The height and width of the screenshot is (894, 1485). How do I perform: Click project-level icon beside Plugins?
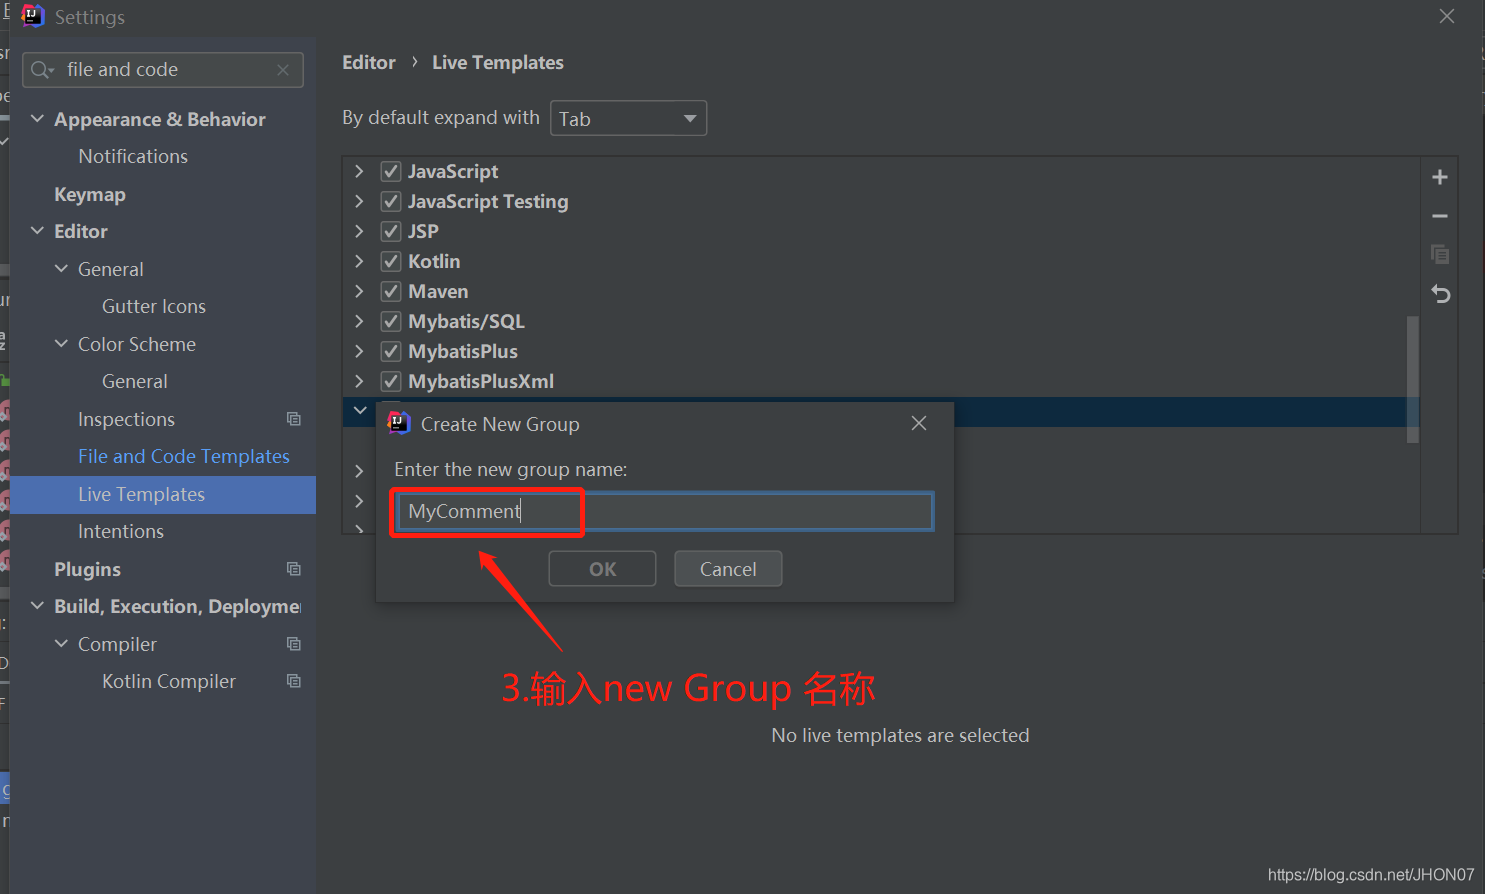click(294, 569)
